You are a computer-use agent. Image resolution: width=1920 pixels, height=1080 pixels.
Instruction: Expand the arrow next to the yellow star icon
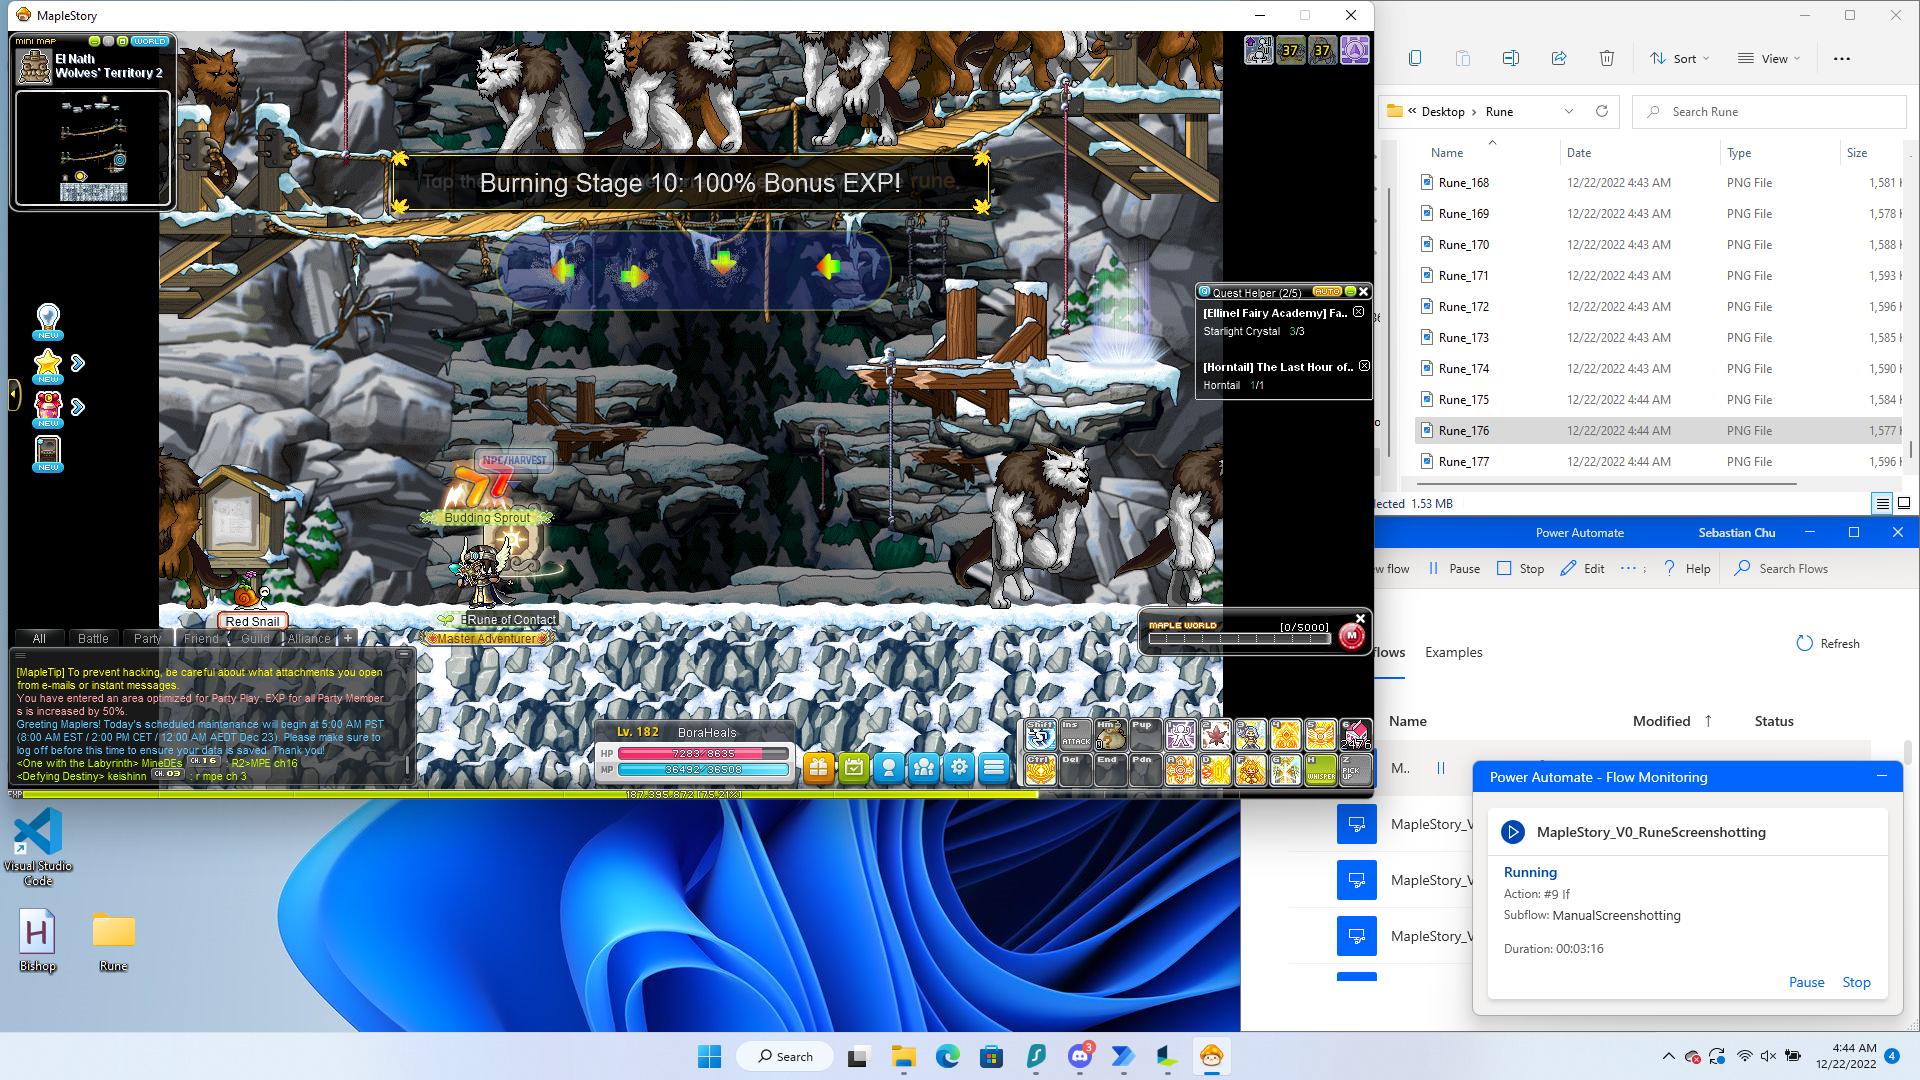coord(78,363)
